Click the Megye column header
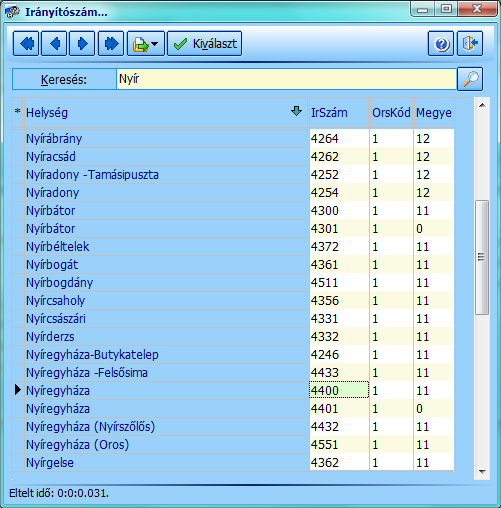Screen dimensions: 501x508 pos(434,113)
